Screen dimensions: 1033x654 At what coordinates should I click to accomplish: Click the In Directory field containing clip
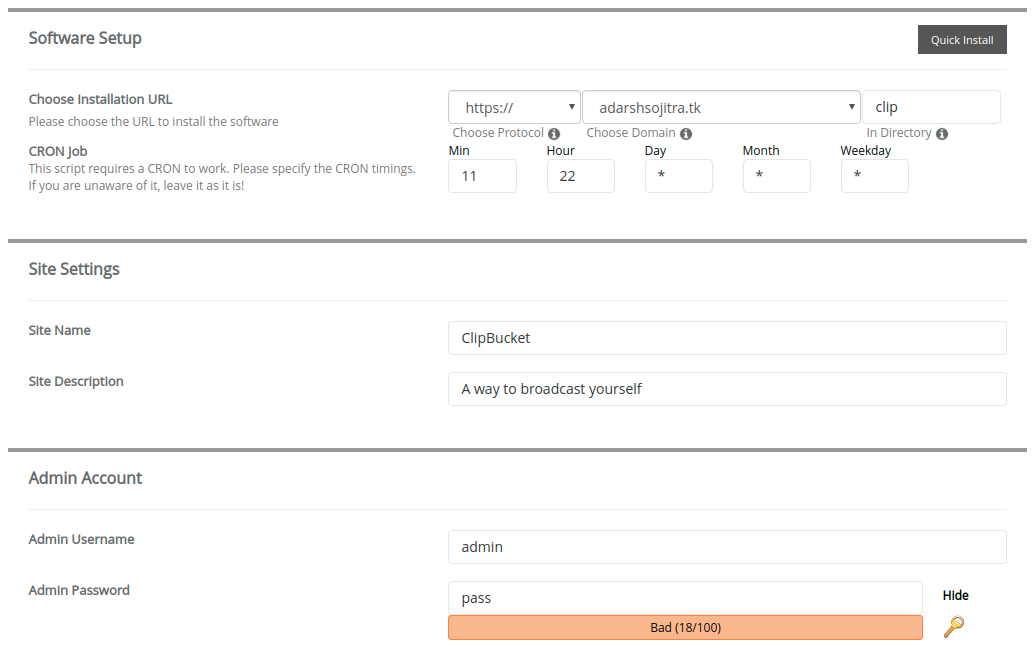[932, 107]
